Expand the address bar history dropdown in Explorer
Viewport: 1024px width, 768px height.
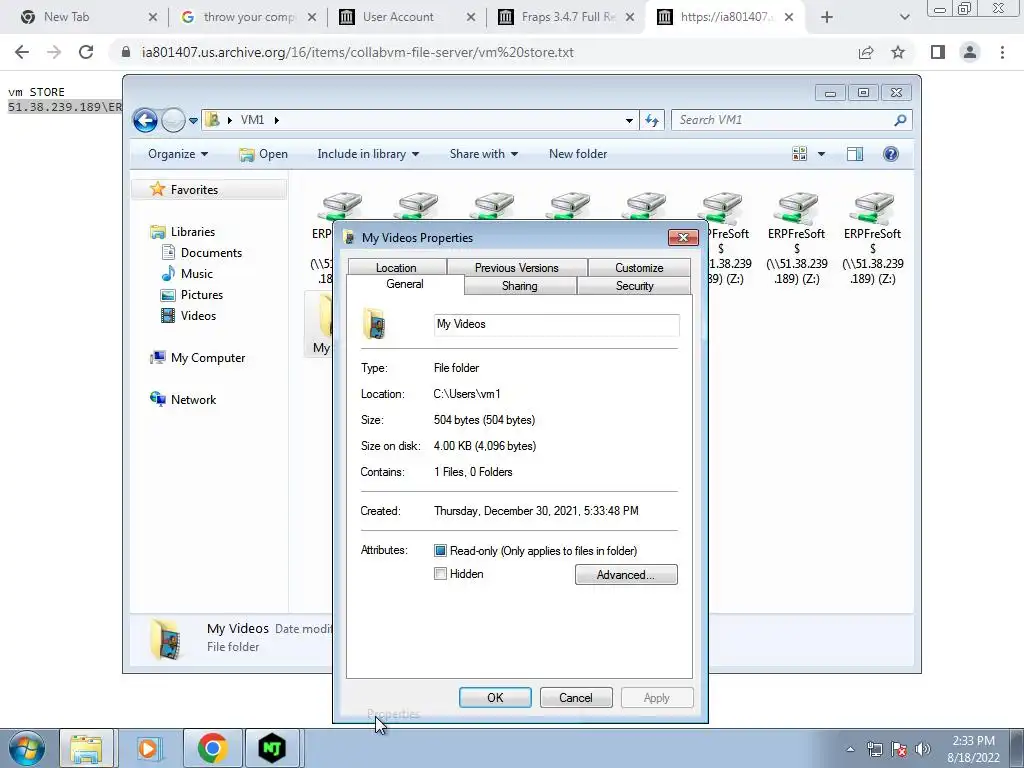(x=629, y=120)
